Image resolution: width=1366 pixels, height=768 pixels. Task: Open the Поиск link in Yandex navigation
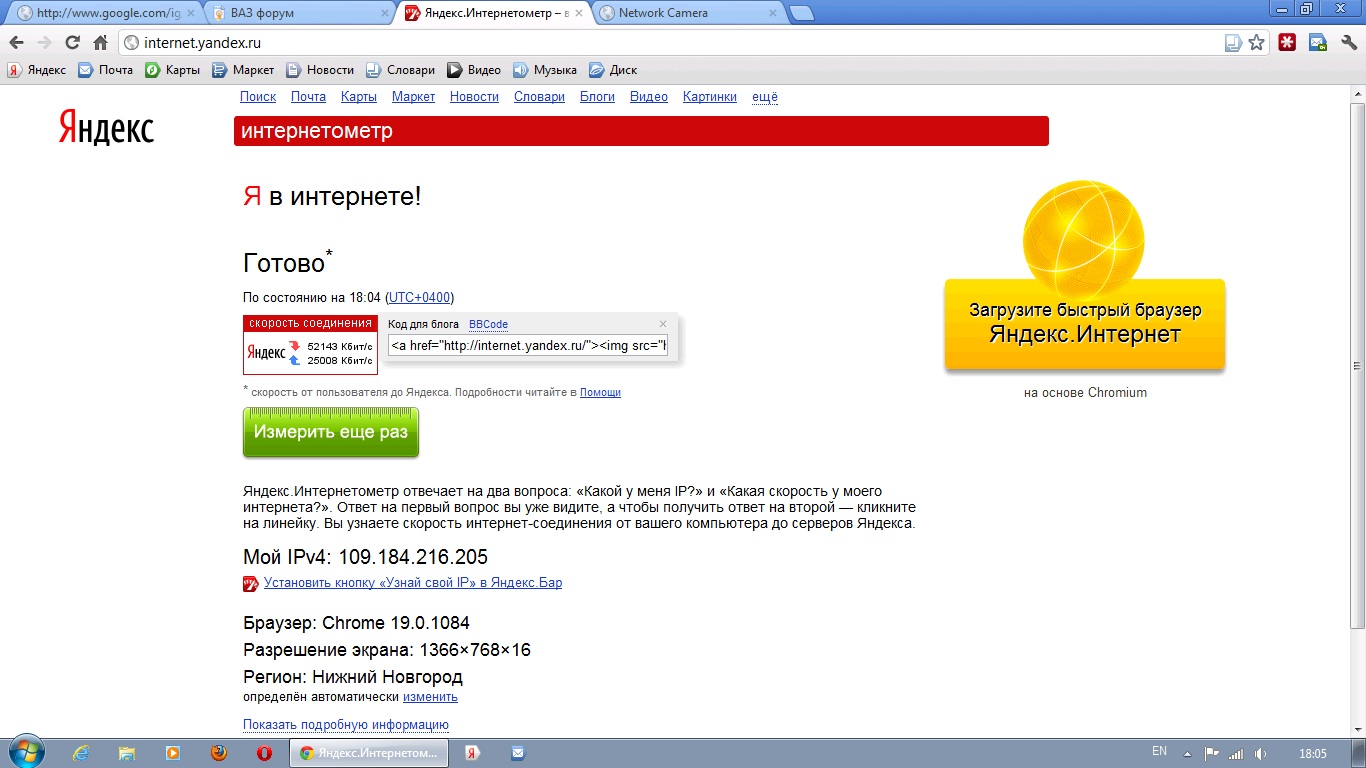258,97
